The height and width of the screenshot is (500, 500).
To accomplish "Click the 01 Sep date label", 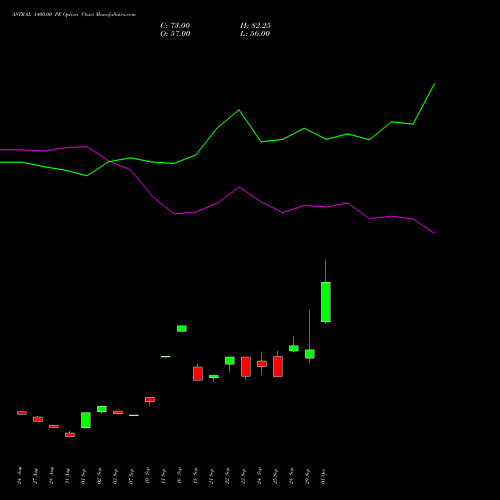I will tap(84, 476).
